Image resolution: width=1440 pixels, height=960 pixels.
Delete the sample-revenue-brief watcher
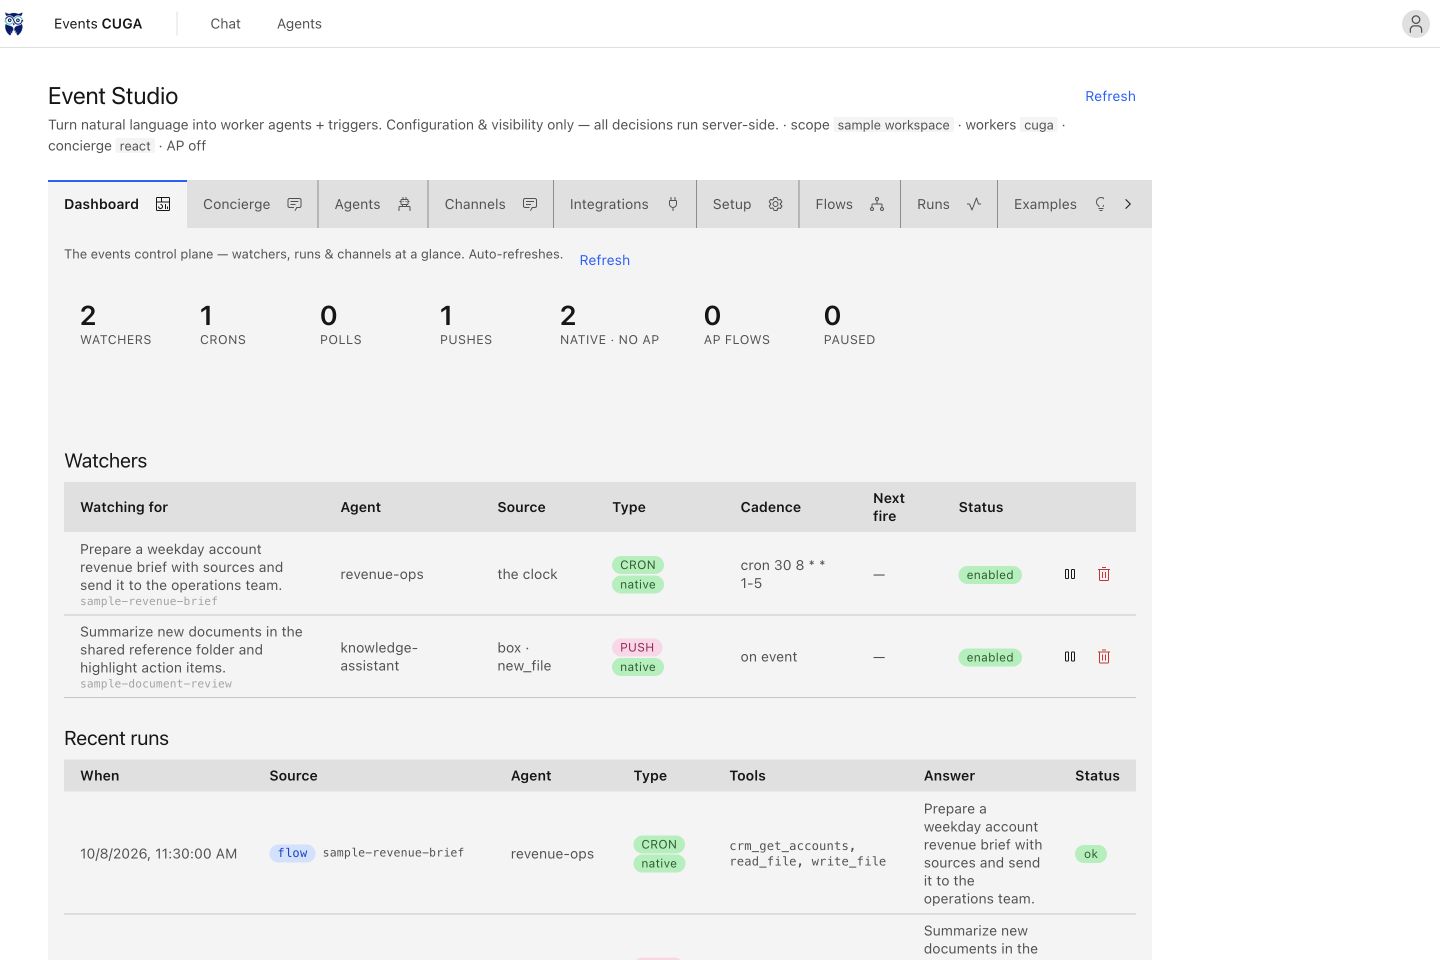[1104, 574]
